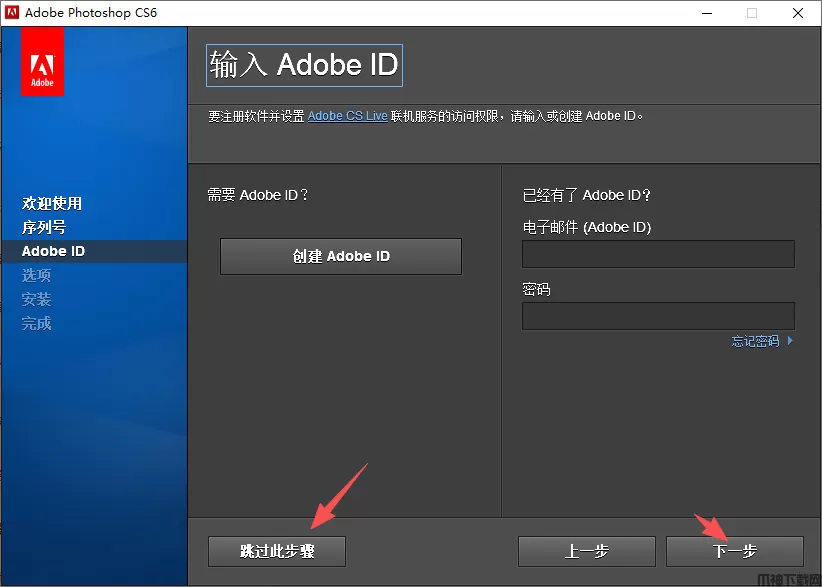Continue with the 下一步 button
Viewport: 822px width, 587px height.
(735, 551)
